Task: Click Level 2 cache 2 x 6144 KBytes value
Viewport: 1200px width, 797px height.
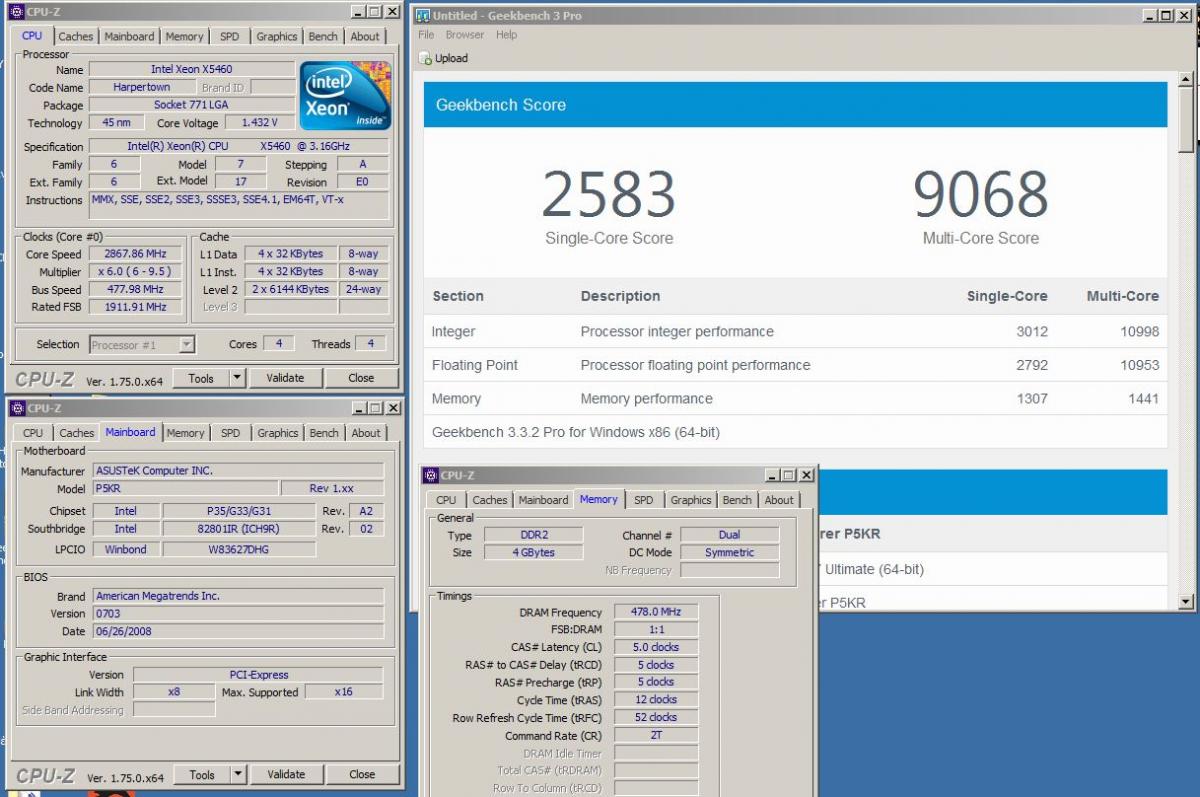Action: [290, 289]
